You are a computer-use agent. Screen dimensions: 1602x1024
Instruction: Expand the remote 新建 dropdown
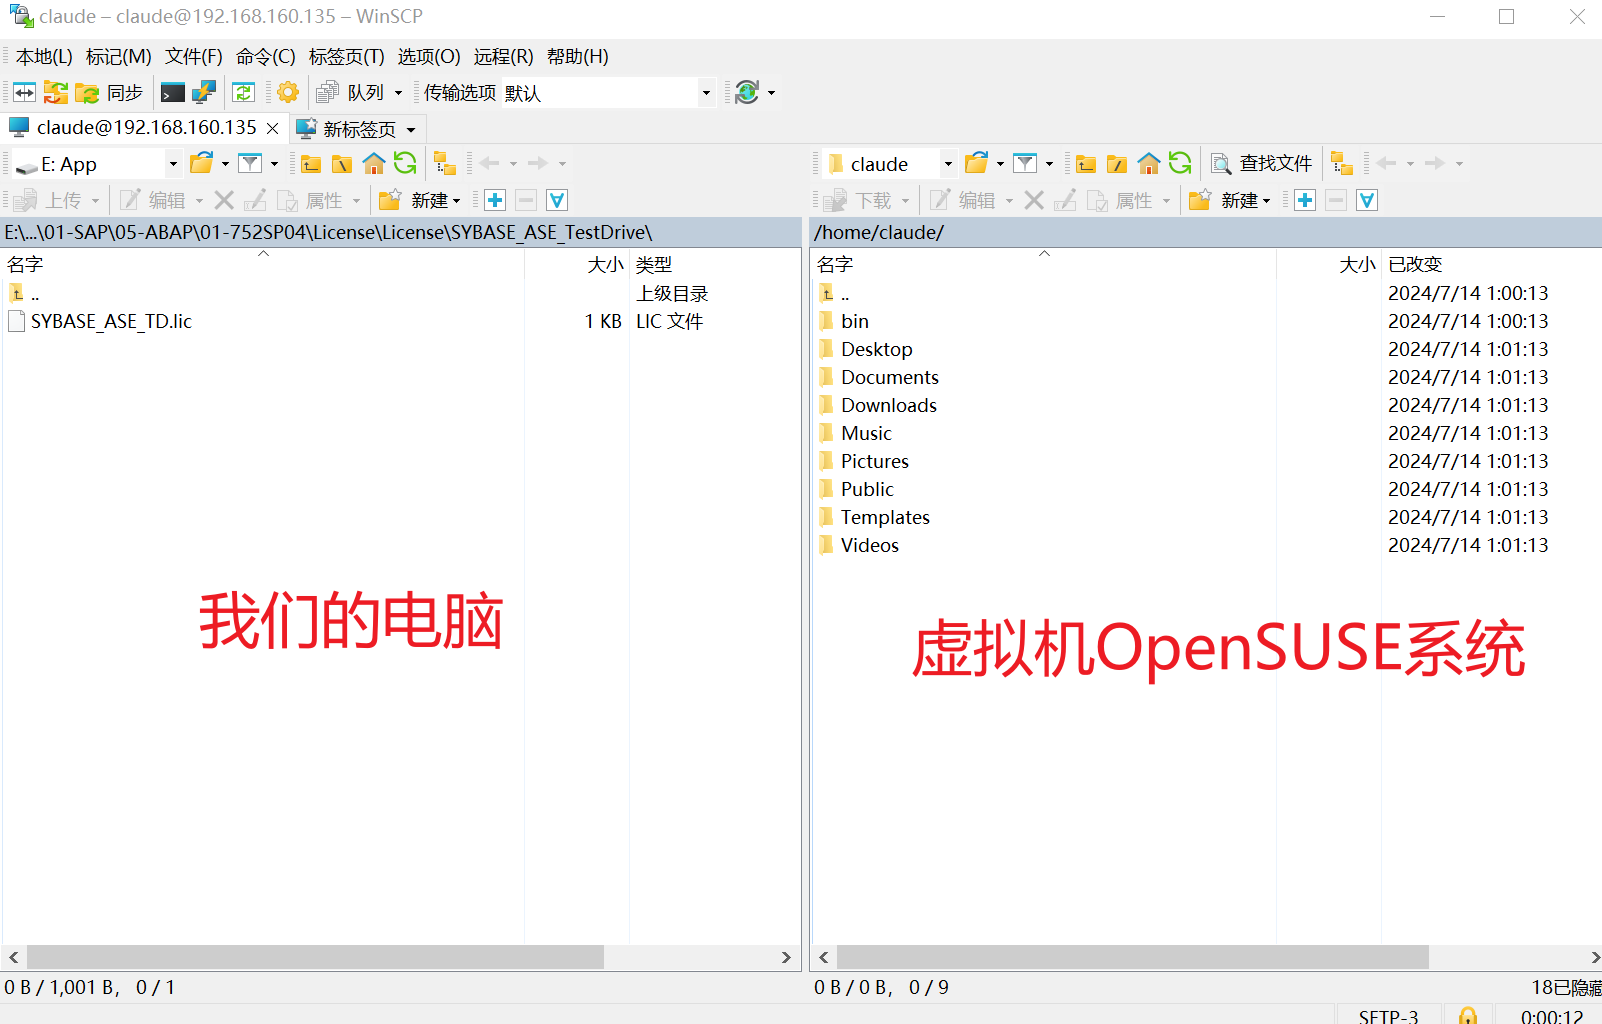[x=1245, y=201]
